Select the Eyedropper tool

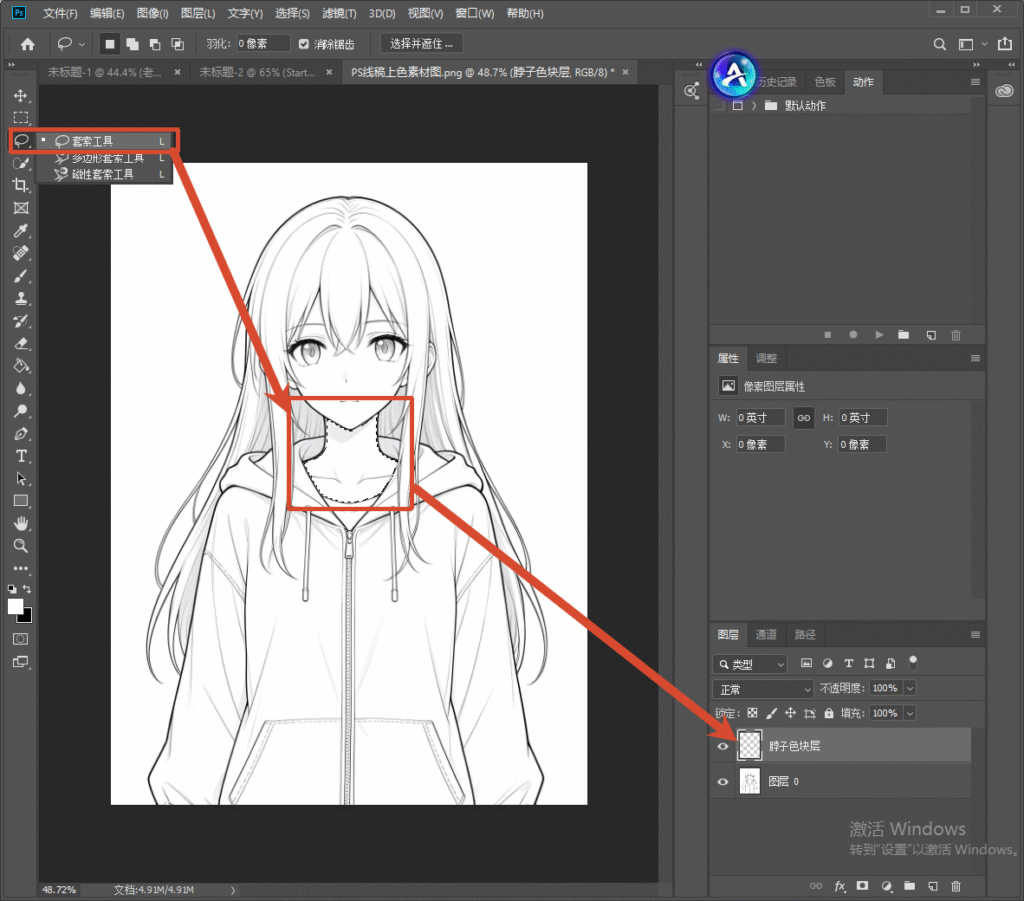21,230
